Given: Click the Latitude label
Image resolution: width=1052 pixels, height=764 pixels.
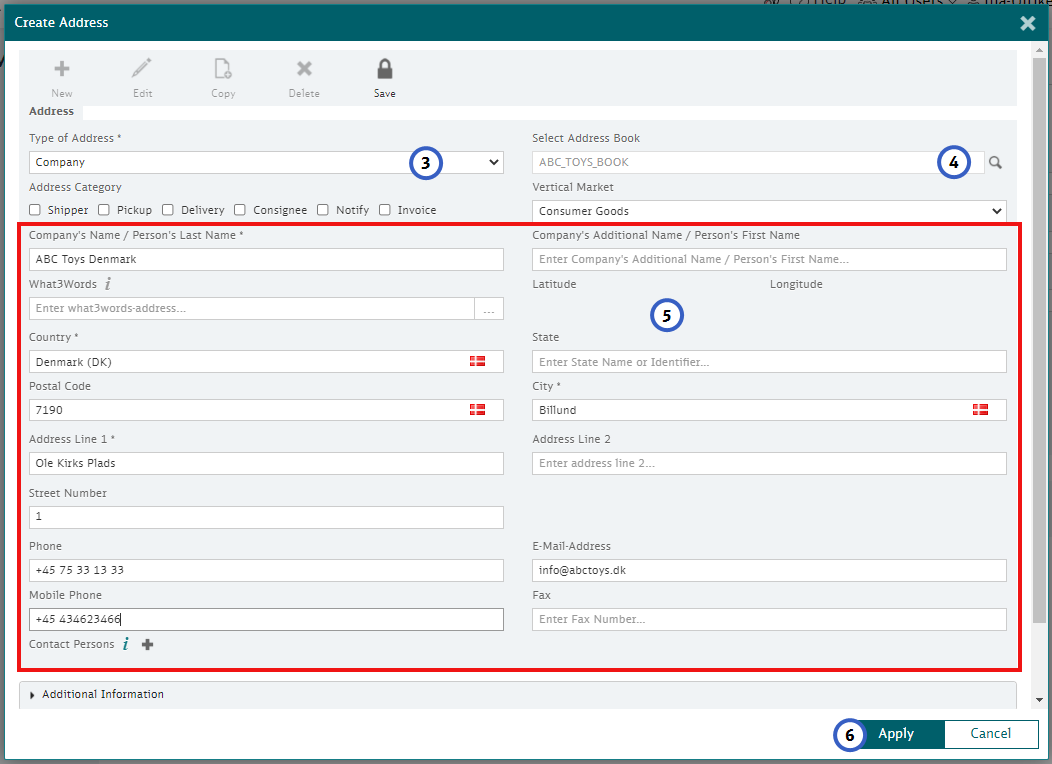Looking at the screenshot, I should pos(554,284).
